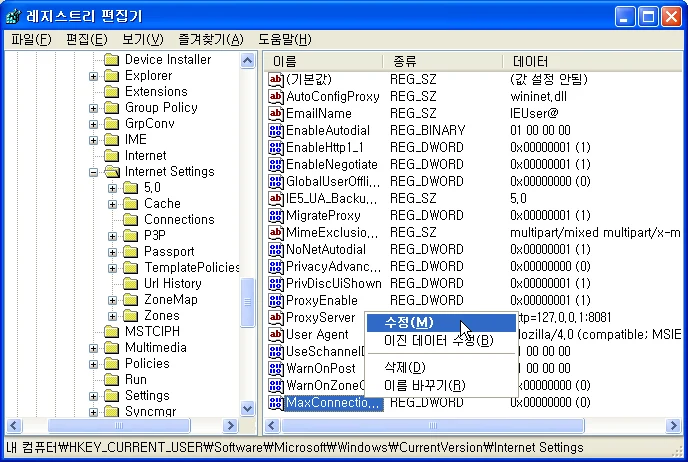Image resolution: width=688 pixels, height=462 pixels.
Task: Expand the Group Policy key
Action: click(93, 108)
